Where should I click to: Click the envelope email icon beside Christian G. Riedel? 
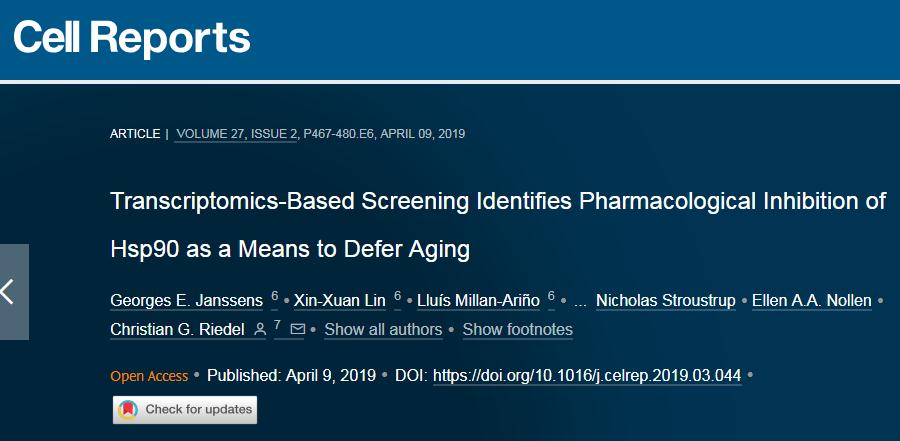point(298,329)
